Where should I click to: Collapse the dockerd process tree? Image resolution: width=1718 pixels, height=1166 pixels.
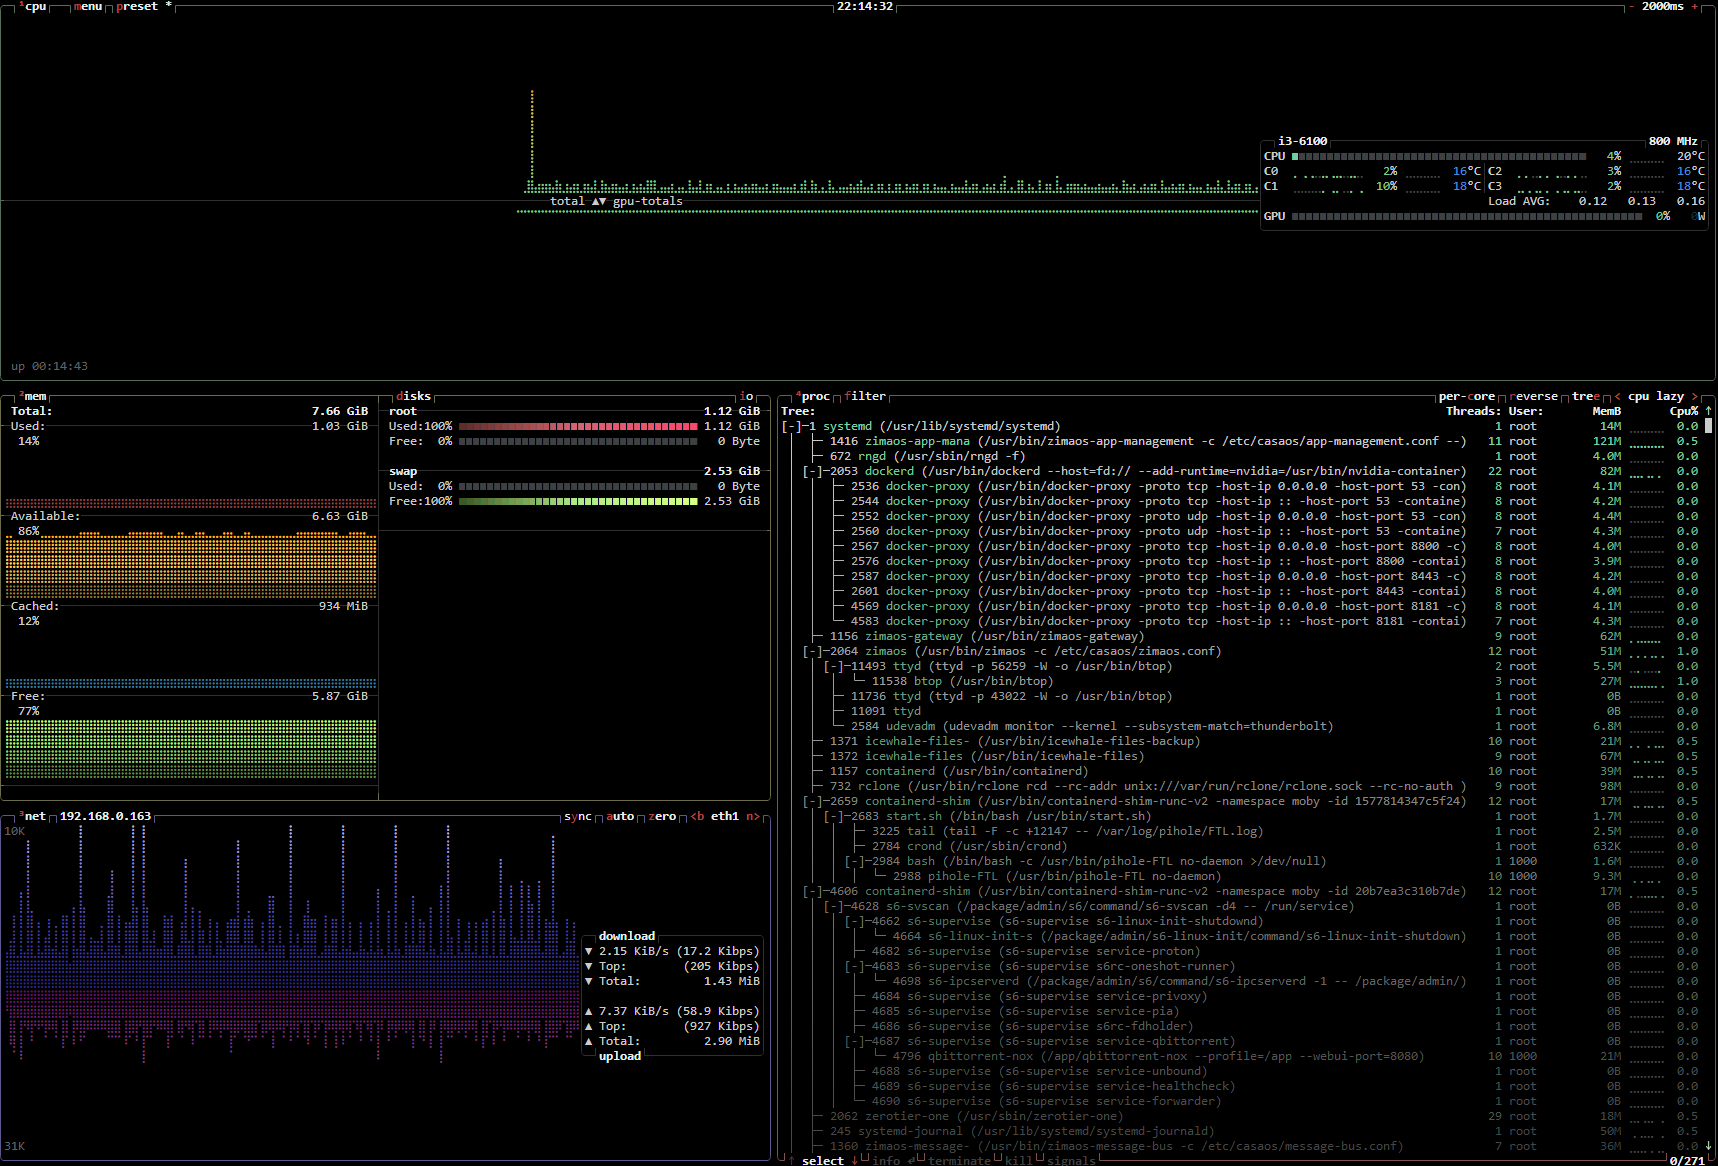[812, 472]
